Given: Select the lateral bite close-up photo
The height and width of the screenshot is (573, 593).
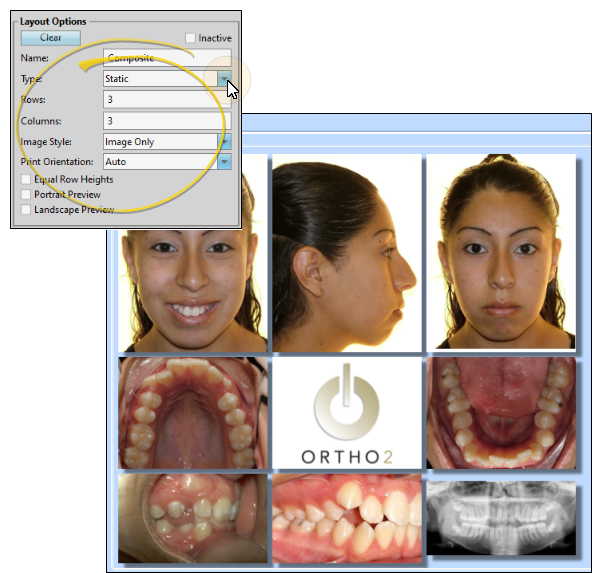Looking at the screenshot, I should coord(347,519).
